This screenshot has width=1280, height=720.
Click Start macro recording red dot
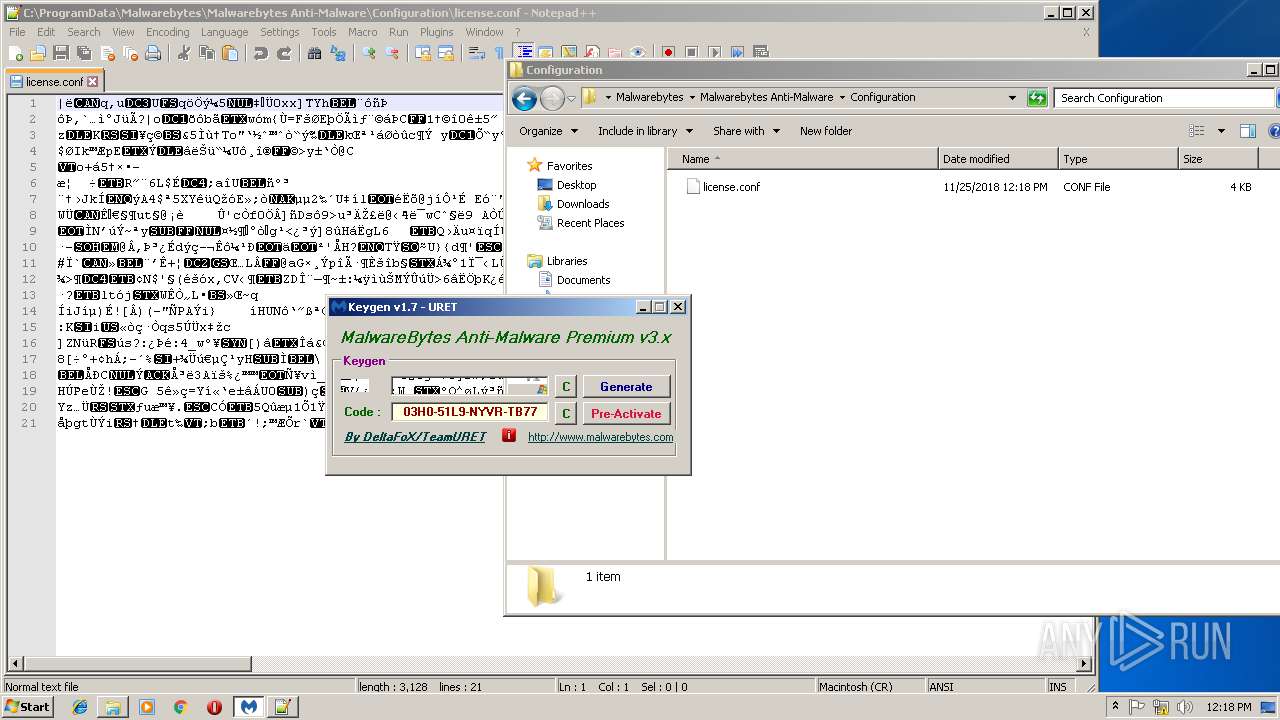pos(668,53)
